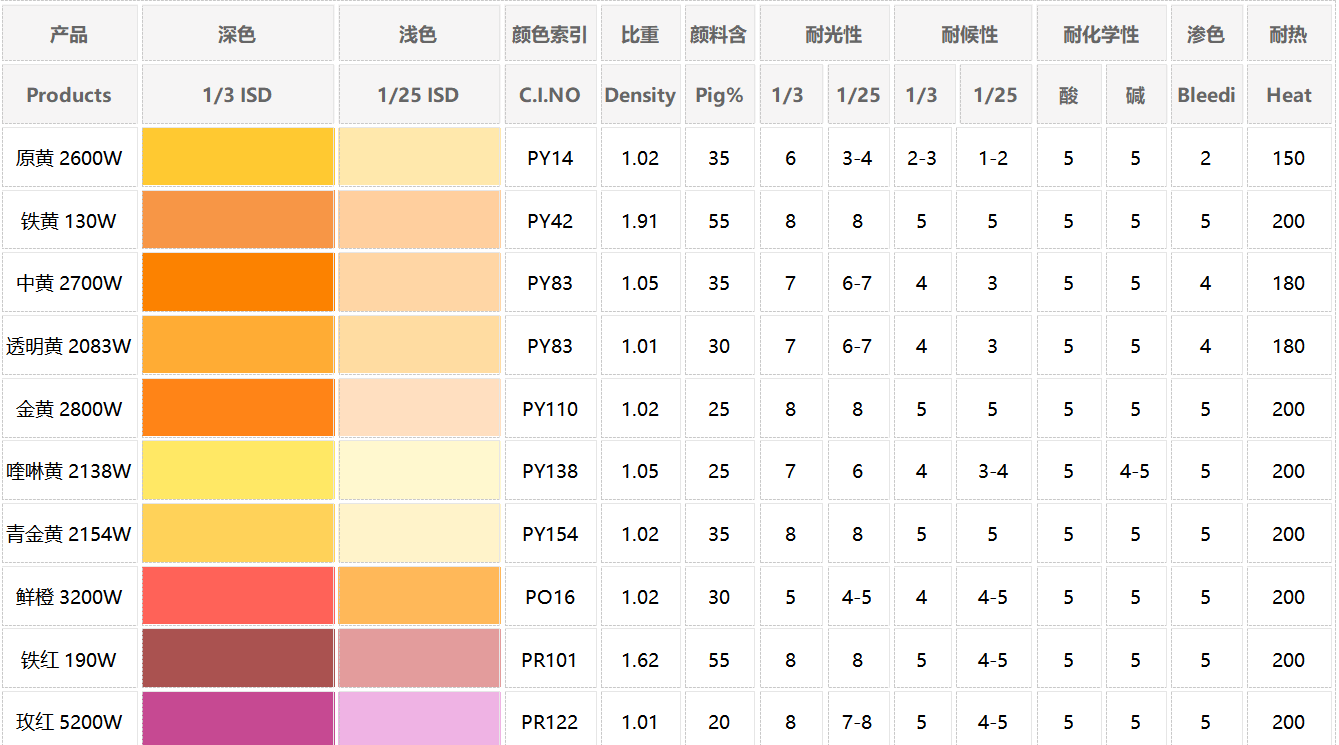This screenshot has width=1339, height=745.
Task: Click the deep color swatch for 原黄 2600W
Action: tap(238, 157)
